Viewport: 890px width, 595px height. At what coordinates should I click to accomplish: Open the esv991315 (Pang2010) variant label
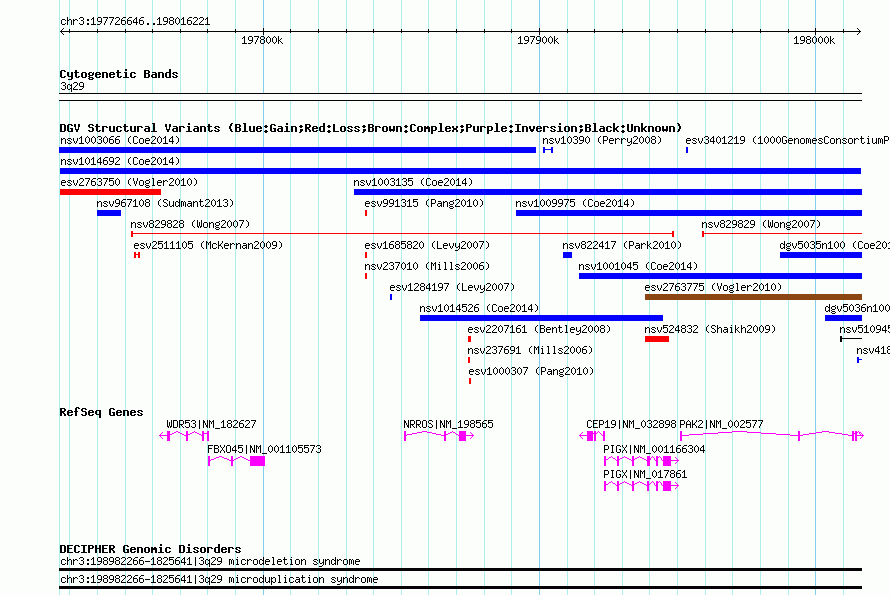[424, 203]
